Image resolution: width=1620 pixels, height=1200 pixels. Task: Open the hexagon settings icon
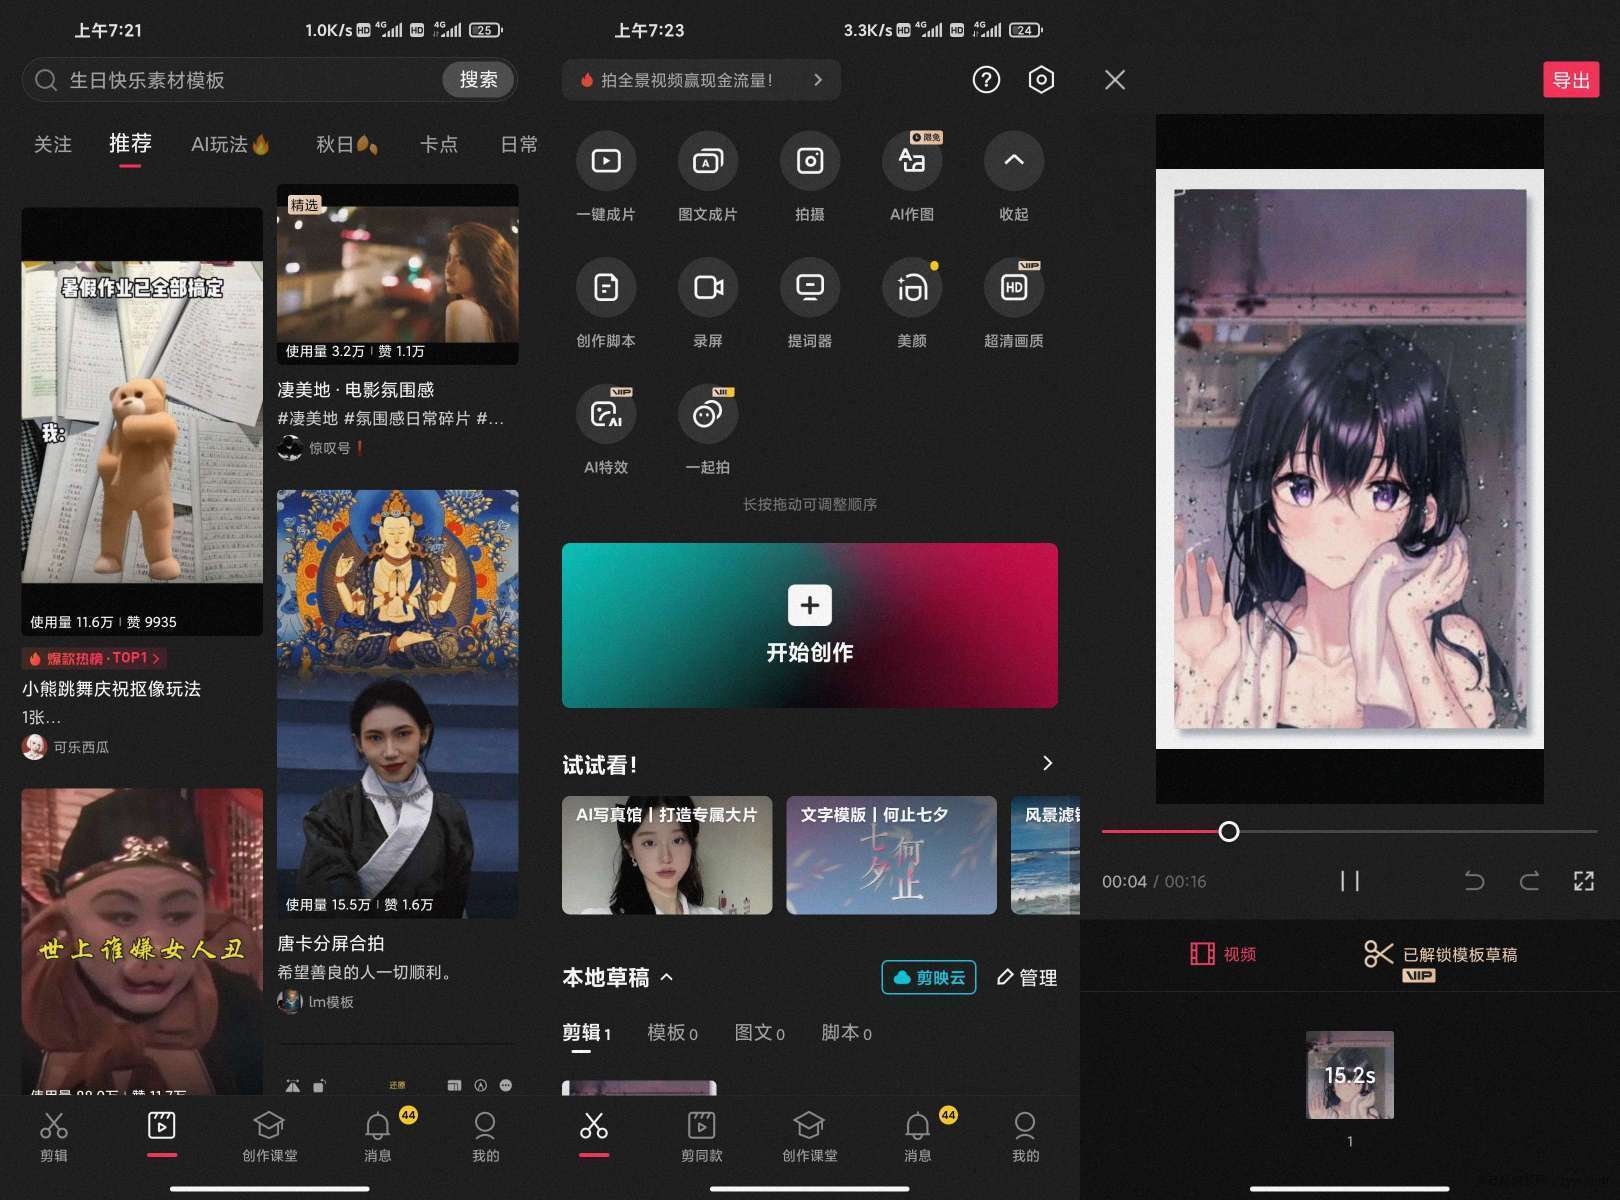[x=1041, y=80]
